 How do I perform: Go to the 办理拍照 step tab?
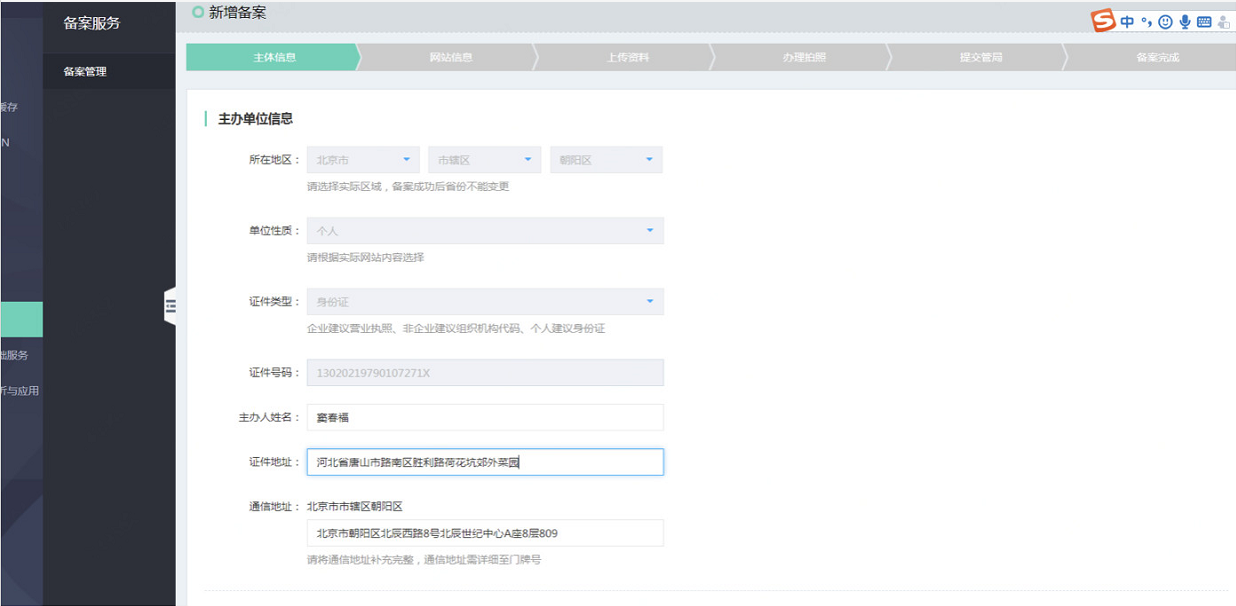coord(804,57)
